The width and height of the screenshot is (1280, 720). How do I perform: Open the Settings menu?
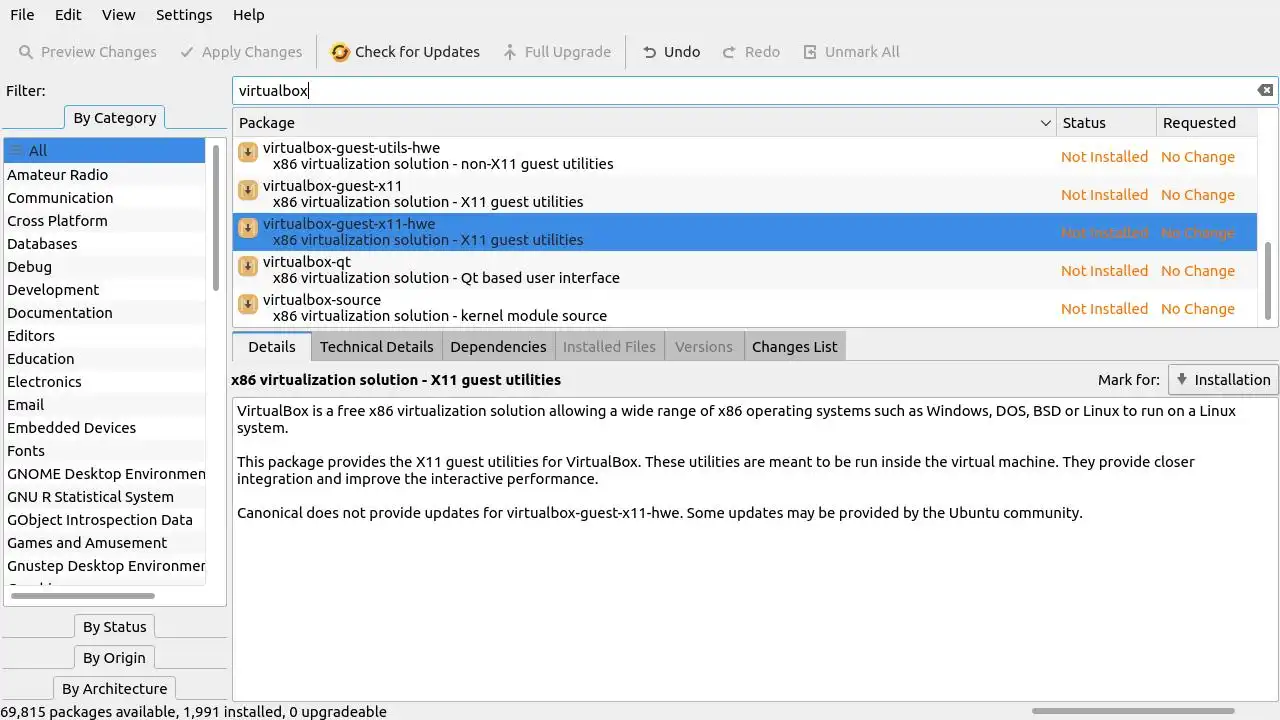point(184,15)
